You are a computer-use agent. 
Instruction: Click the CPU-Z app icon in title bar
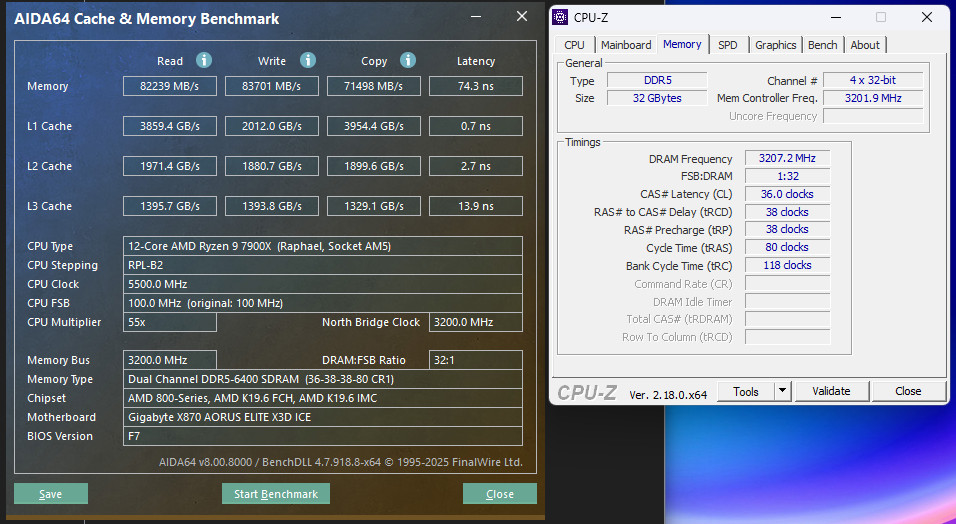[x=560, y=17]
